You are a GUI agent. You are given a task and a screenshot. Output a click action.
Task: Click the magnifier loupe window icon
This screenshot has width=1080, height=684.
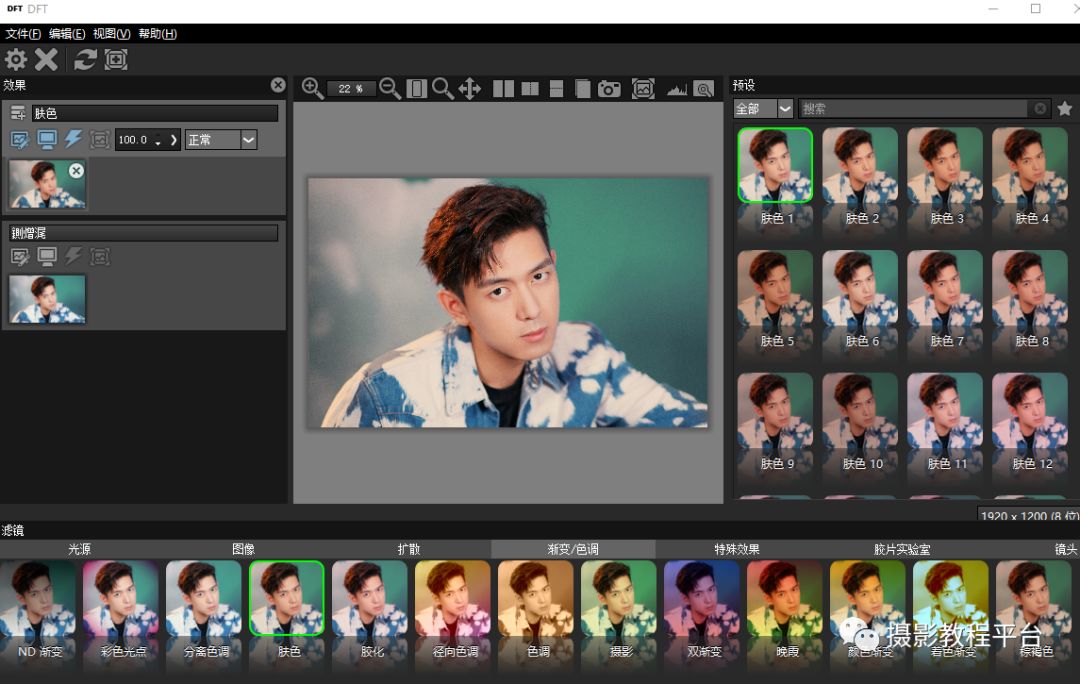[704, 89]
